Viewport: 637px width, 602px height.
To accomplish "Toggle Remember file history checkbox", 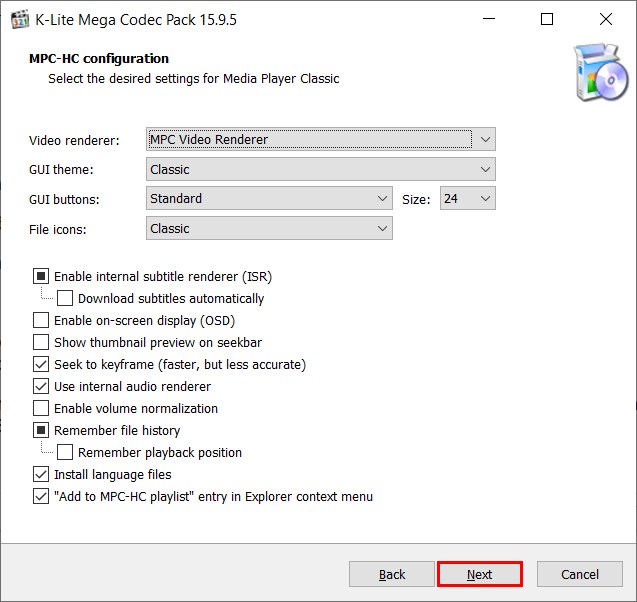I will (x=41, y=430).
